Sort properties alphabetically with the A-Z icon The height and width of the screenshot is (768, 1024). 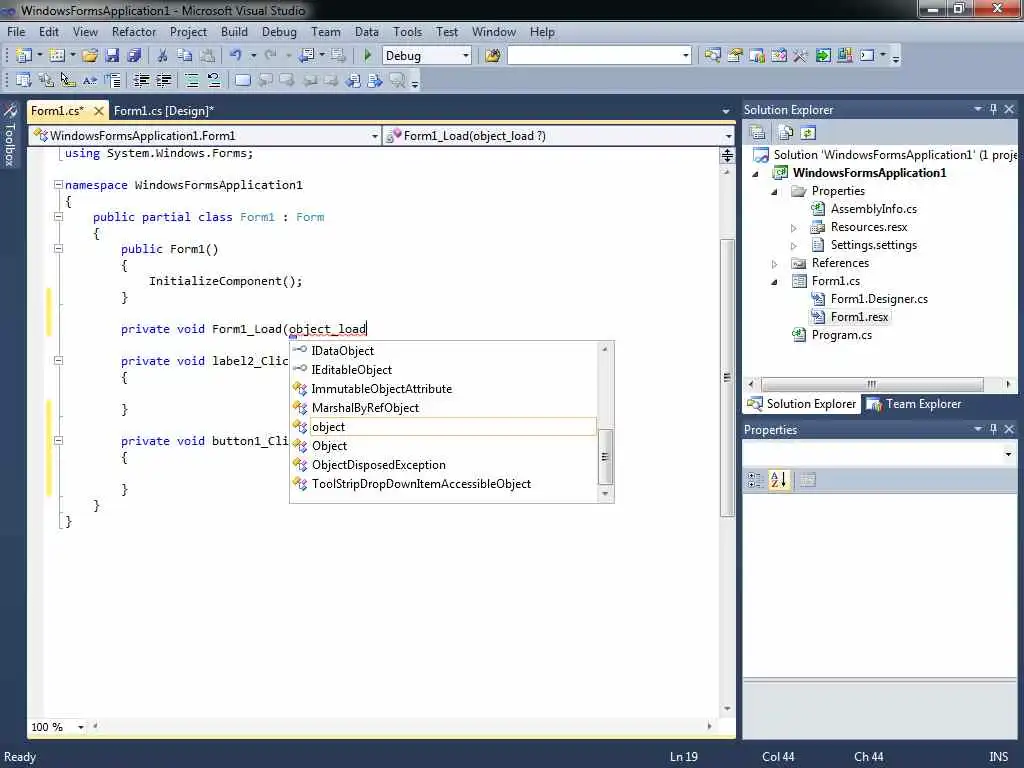coord(778,480)
